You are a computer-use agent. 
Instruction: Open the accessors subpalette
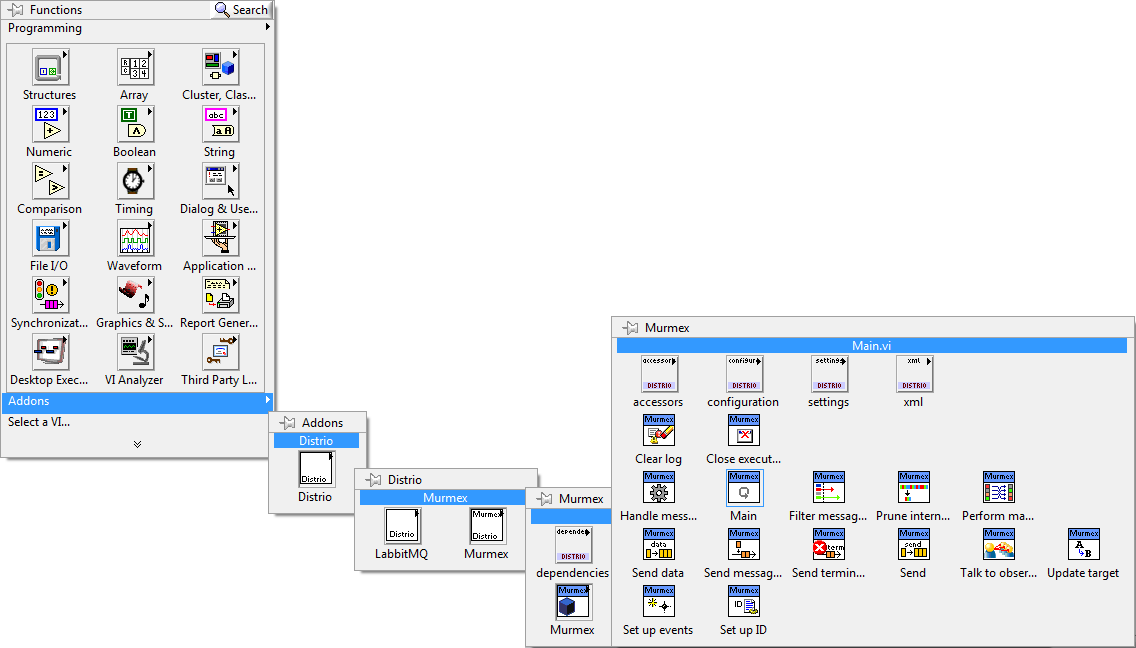click(659, 373)
